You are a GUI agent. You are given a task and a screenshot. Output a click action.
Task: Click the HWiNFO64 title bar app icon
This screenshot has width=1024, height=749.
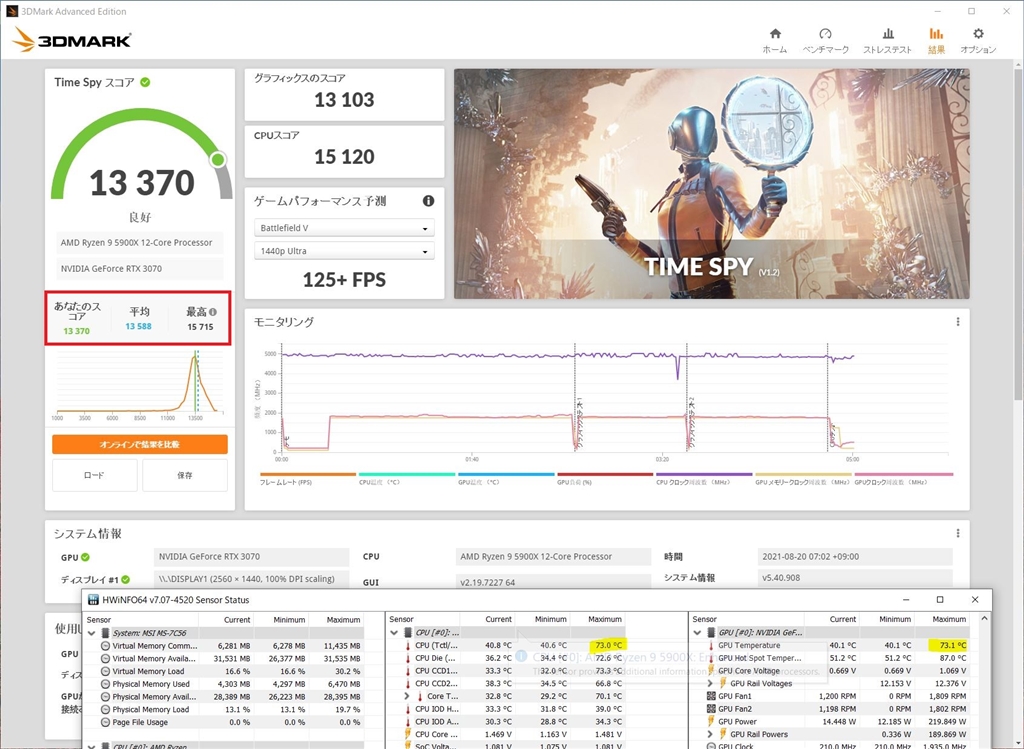pyautogui.click(x=93, y=599)
